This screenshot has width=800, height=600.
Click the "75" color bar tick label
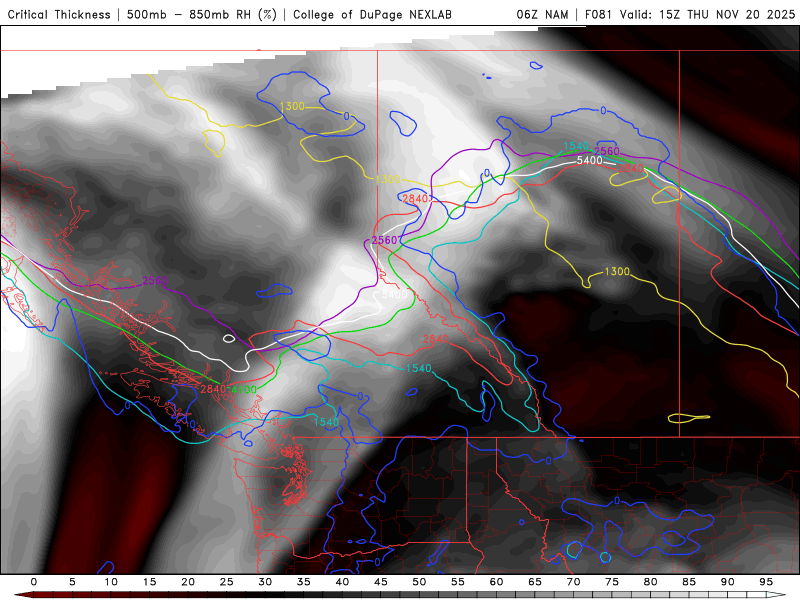[612, 582]
